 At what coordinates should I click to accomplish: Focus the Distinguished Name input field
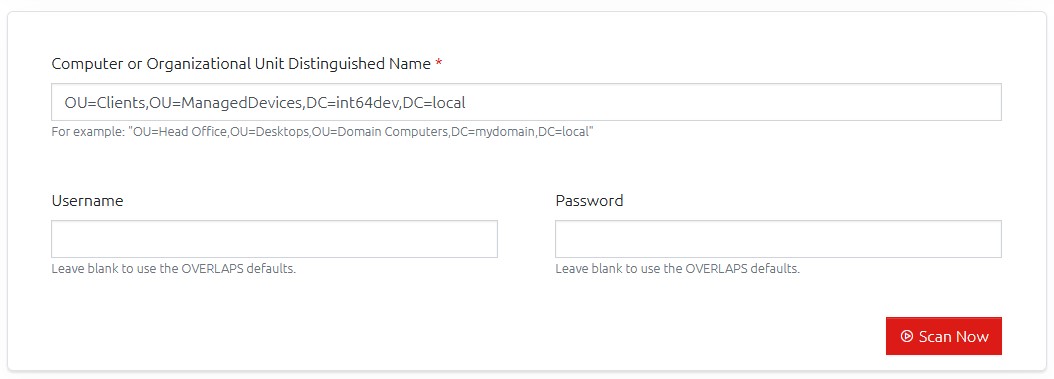526,102
